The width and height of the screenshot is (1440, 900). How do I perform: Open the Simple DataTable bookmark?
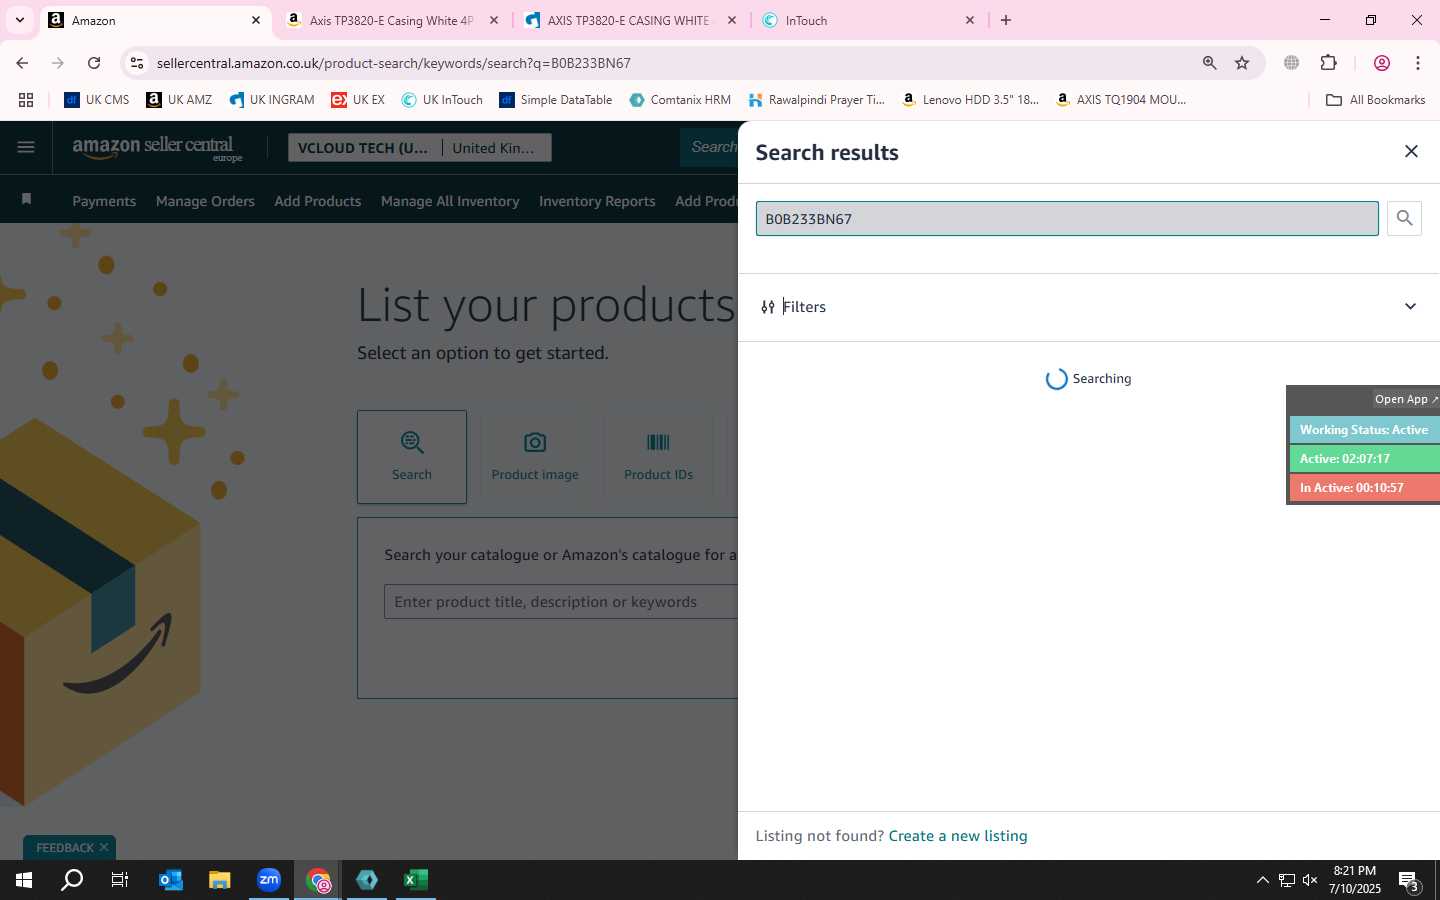pyautogui.click(x=556, y=100)
